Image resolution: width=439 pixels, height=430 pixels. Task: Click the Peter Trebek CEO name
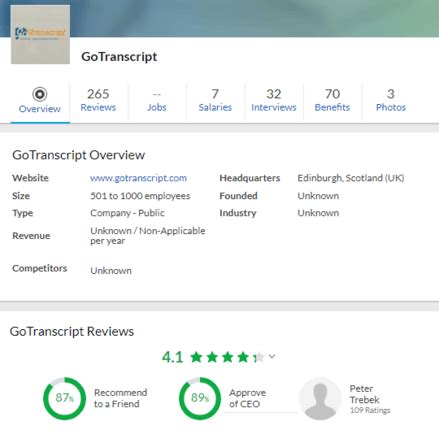coord(364,394)
